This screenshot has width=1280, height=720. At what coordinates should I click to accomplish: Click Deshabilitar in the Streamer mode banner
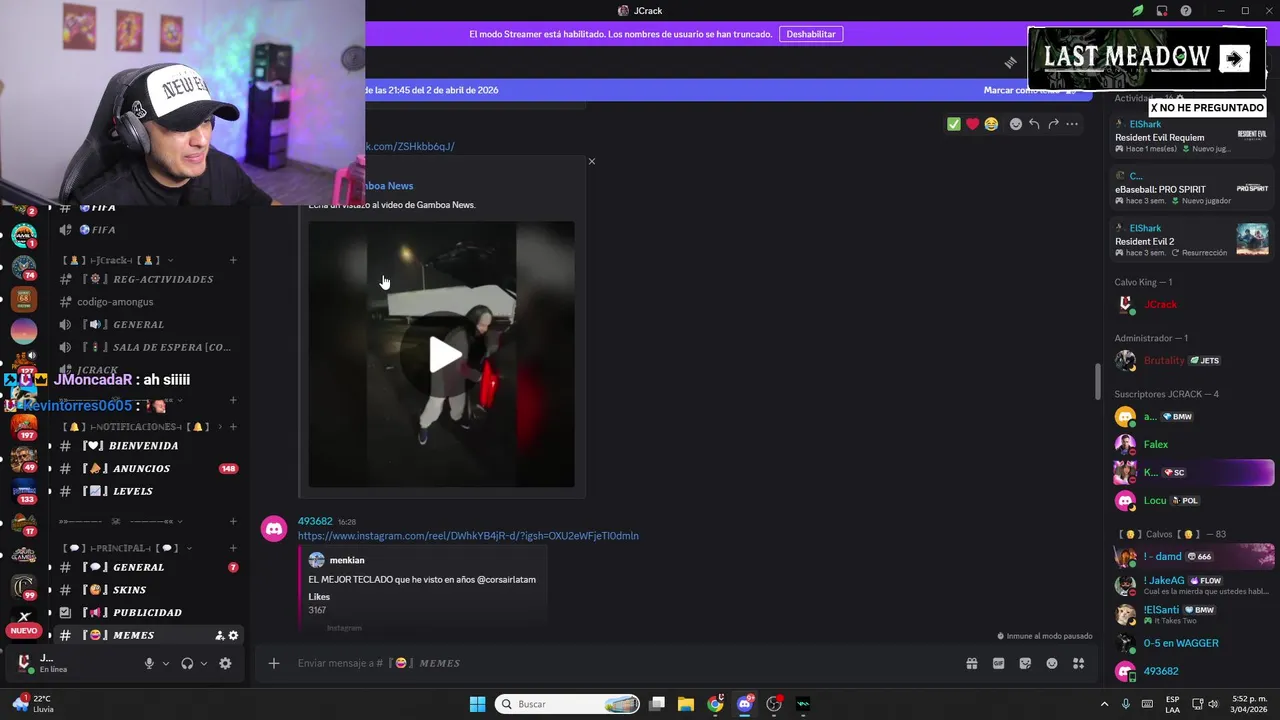[x=810, y=34]
